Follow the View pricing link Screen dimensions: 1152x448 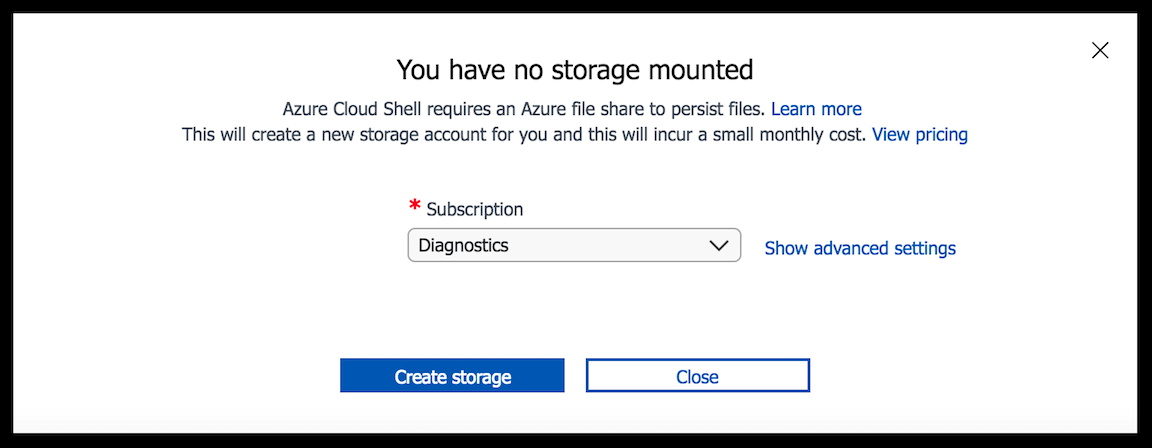coord(920,134)
